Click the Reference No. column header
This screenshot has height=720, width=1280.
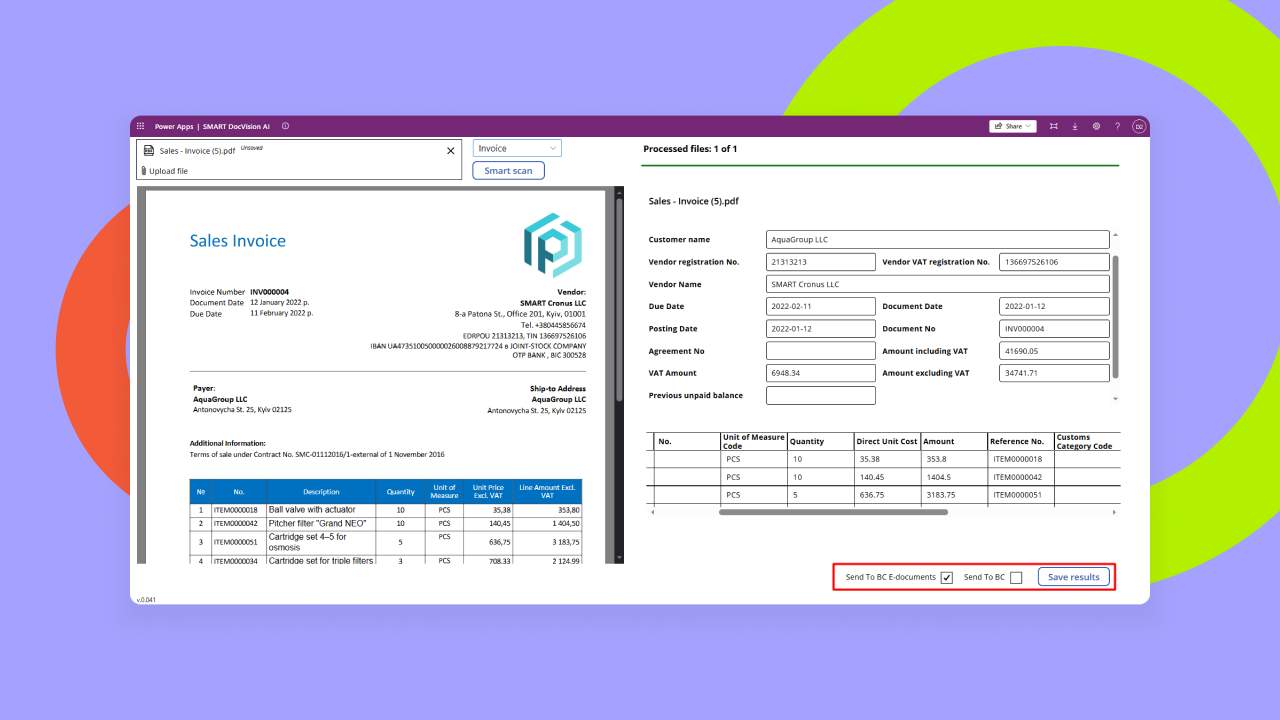click(x=1021, y=442)
